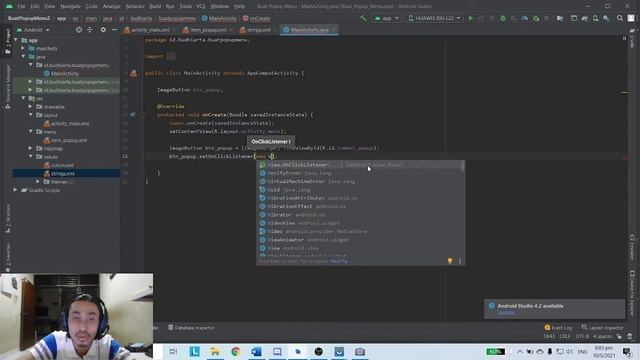Toggle the Project tool window side tab
Viewport: 640px width, 360px height.
tap(7, 43)
